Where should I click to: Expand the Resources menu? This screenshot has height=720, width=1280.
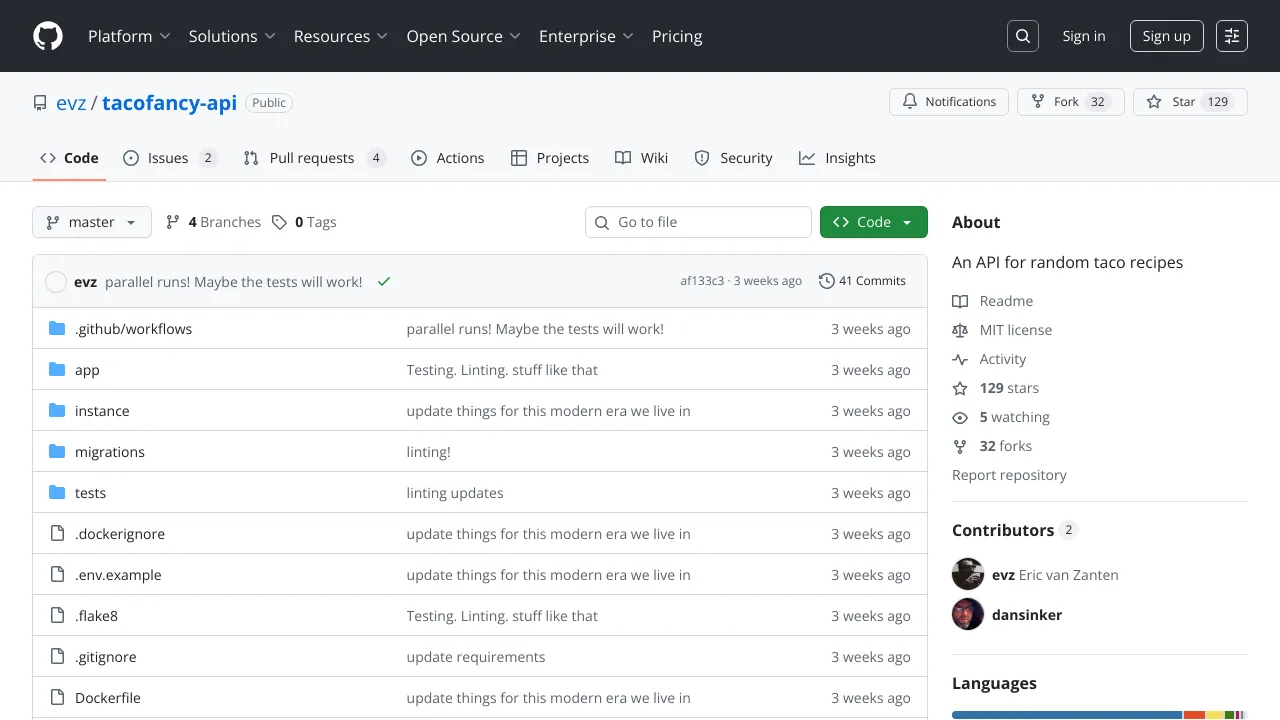click(x=340, y=36)
